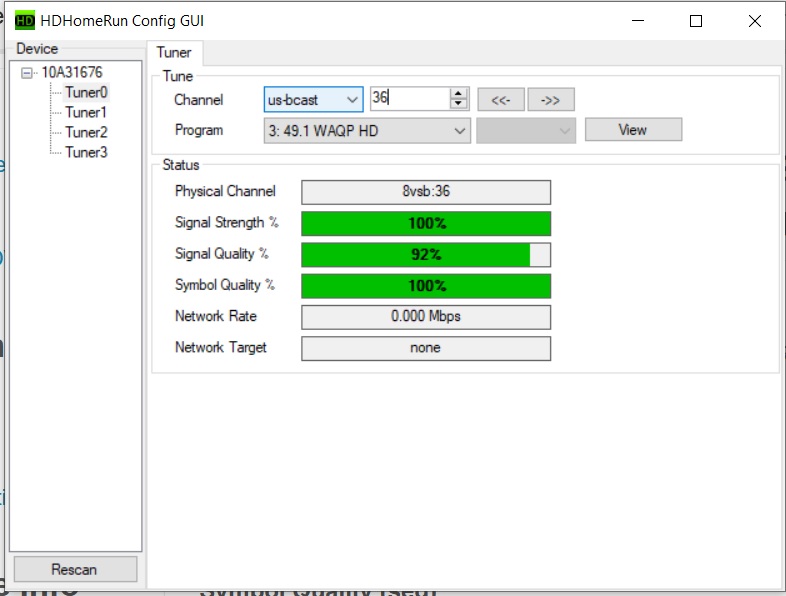This screenshot has height=596, width=786.
Task: Select Tuner1 in the device tree
Action: point(86,113)
